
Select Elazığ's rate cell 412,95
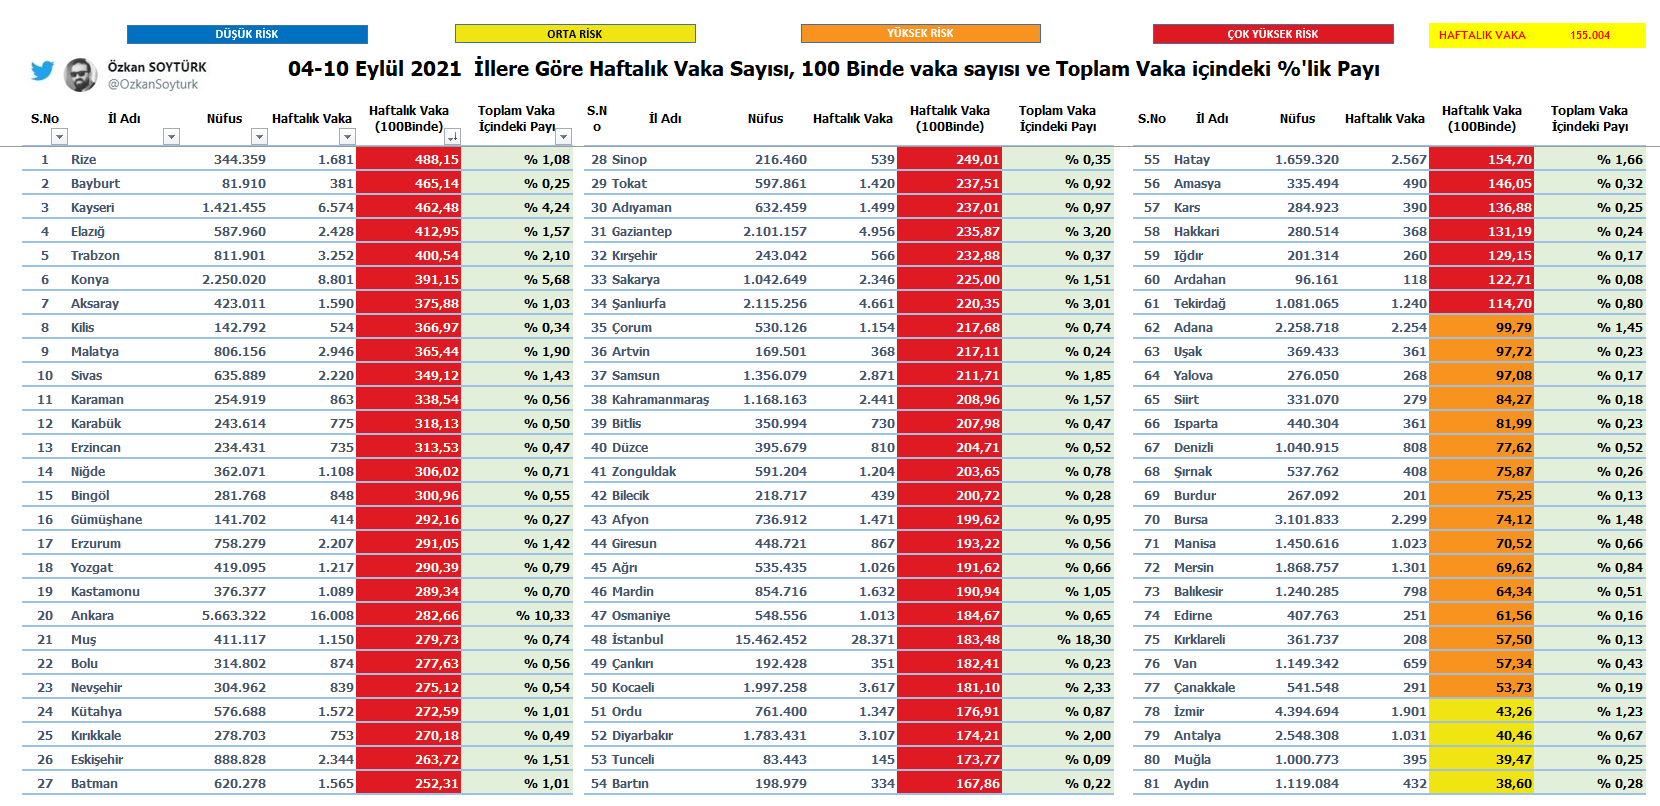[x=409, y=231]
